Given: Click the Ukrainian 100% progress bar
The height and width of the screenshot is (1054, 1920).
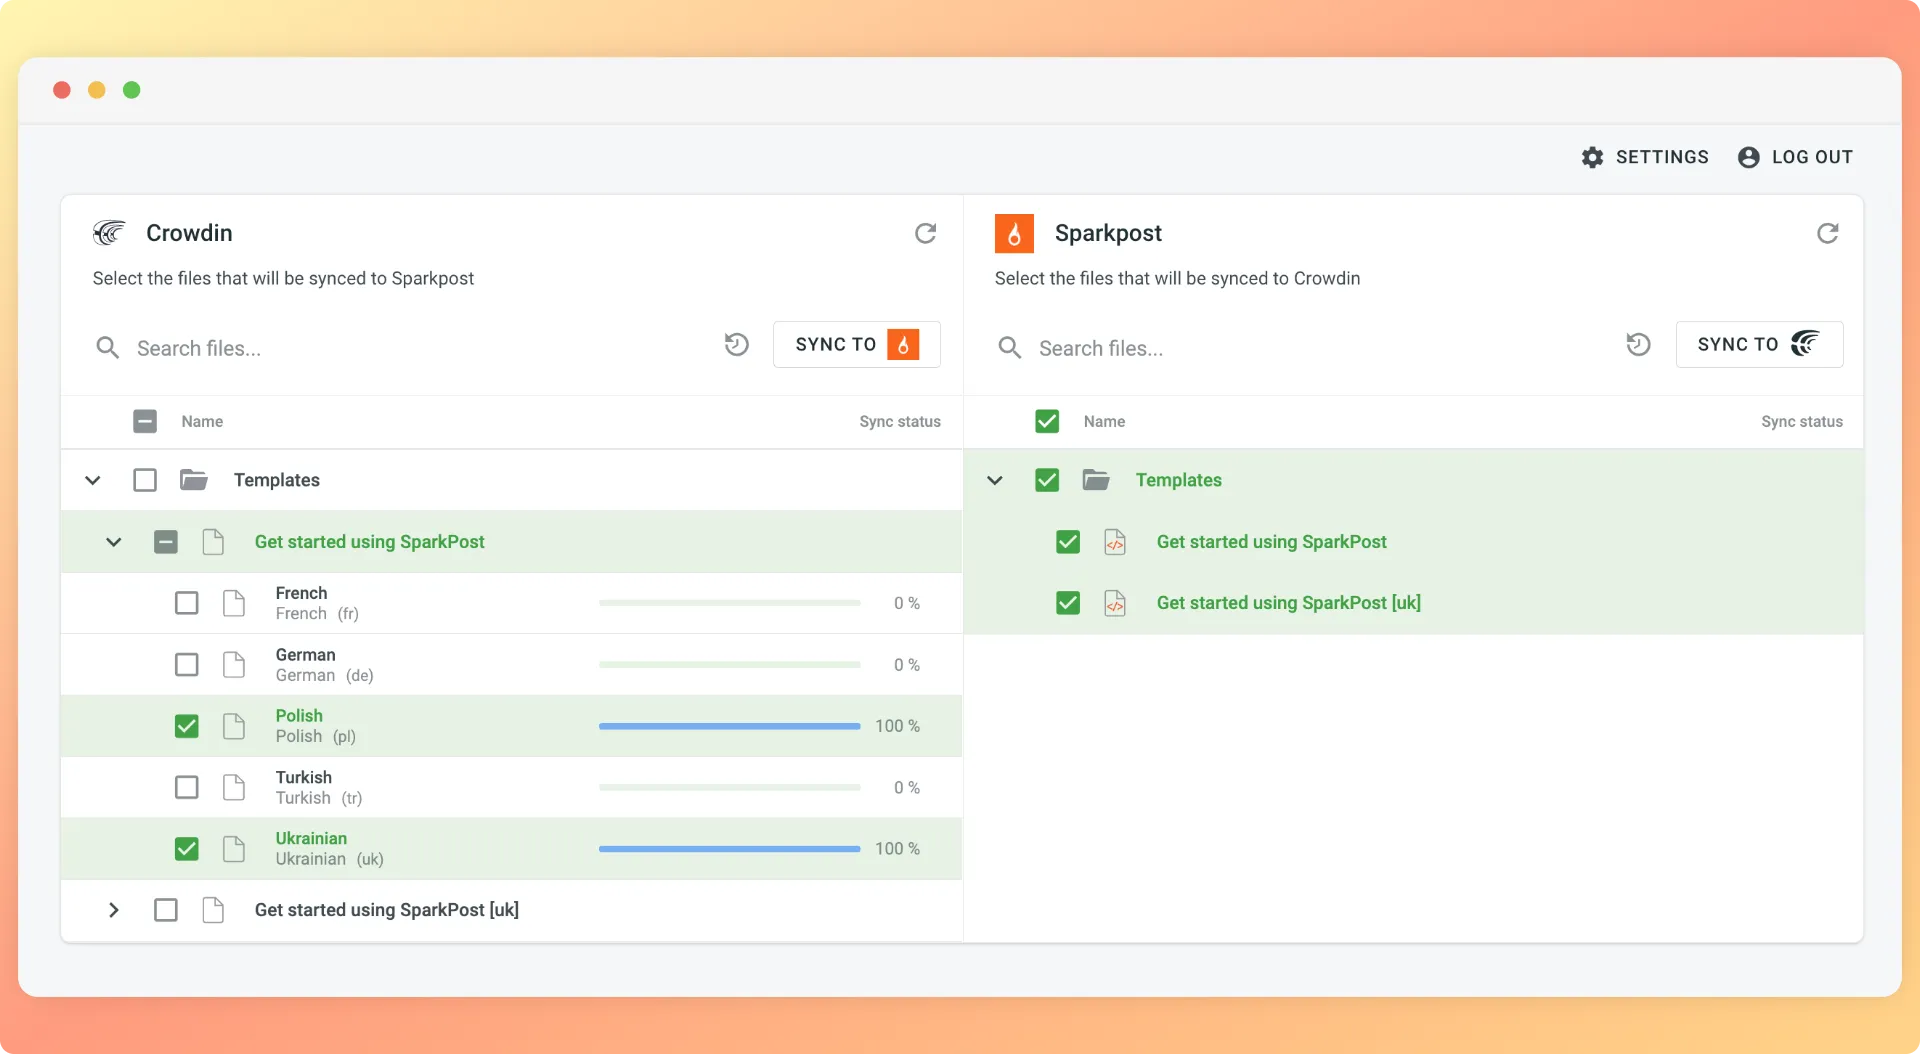Looking at the screenshot, I should pos(730,849).
